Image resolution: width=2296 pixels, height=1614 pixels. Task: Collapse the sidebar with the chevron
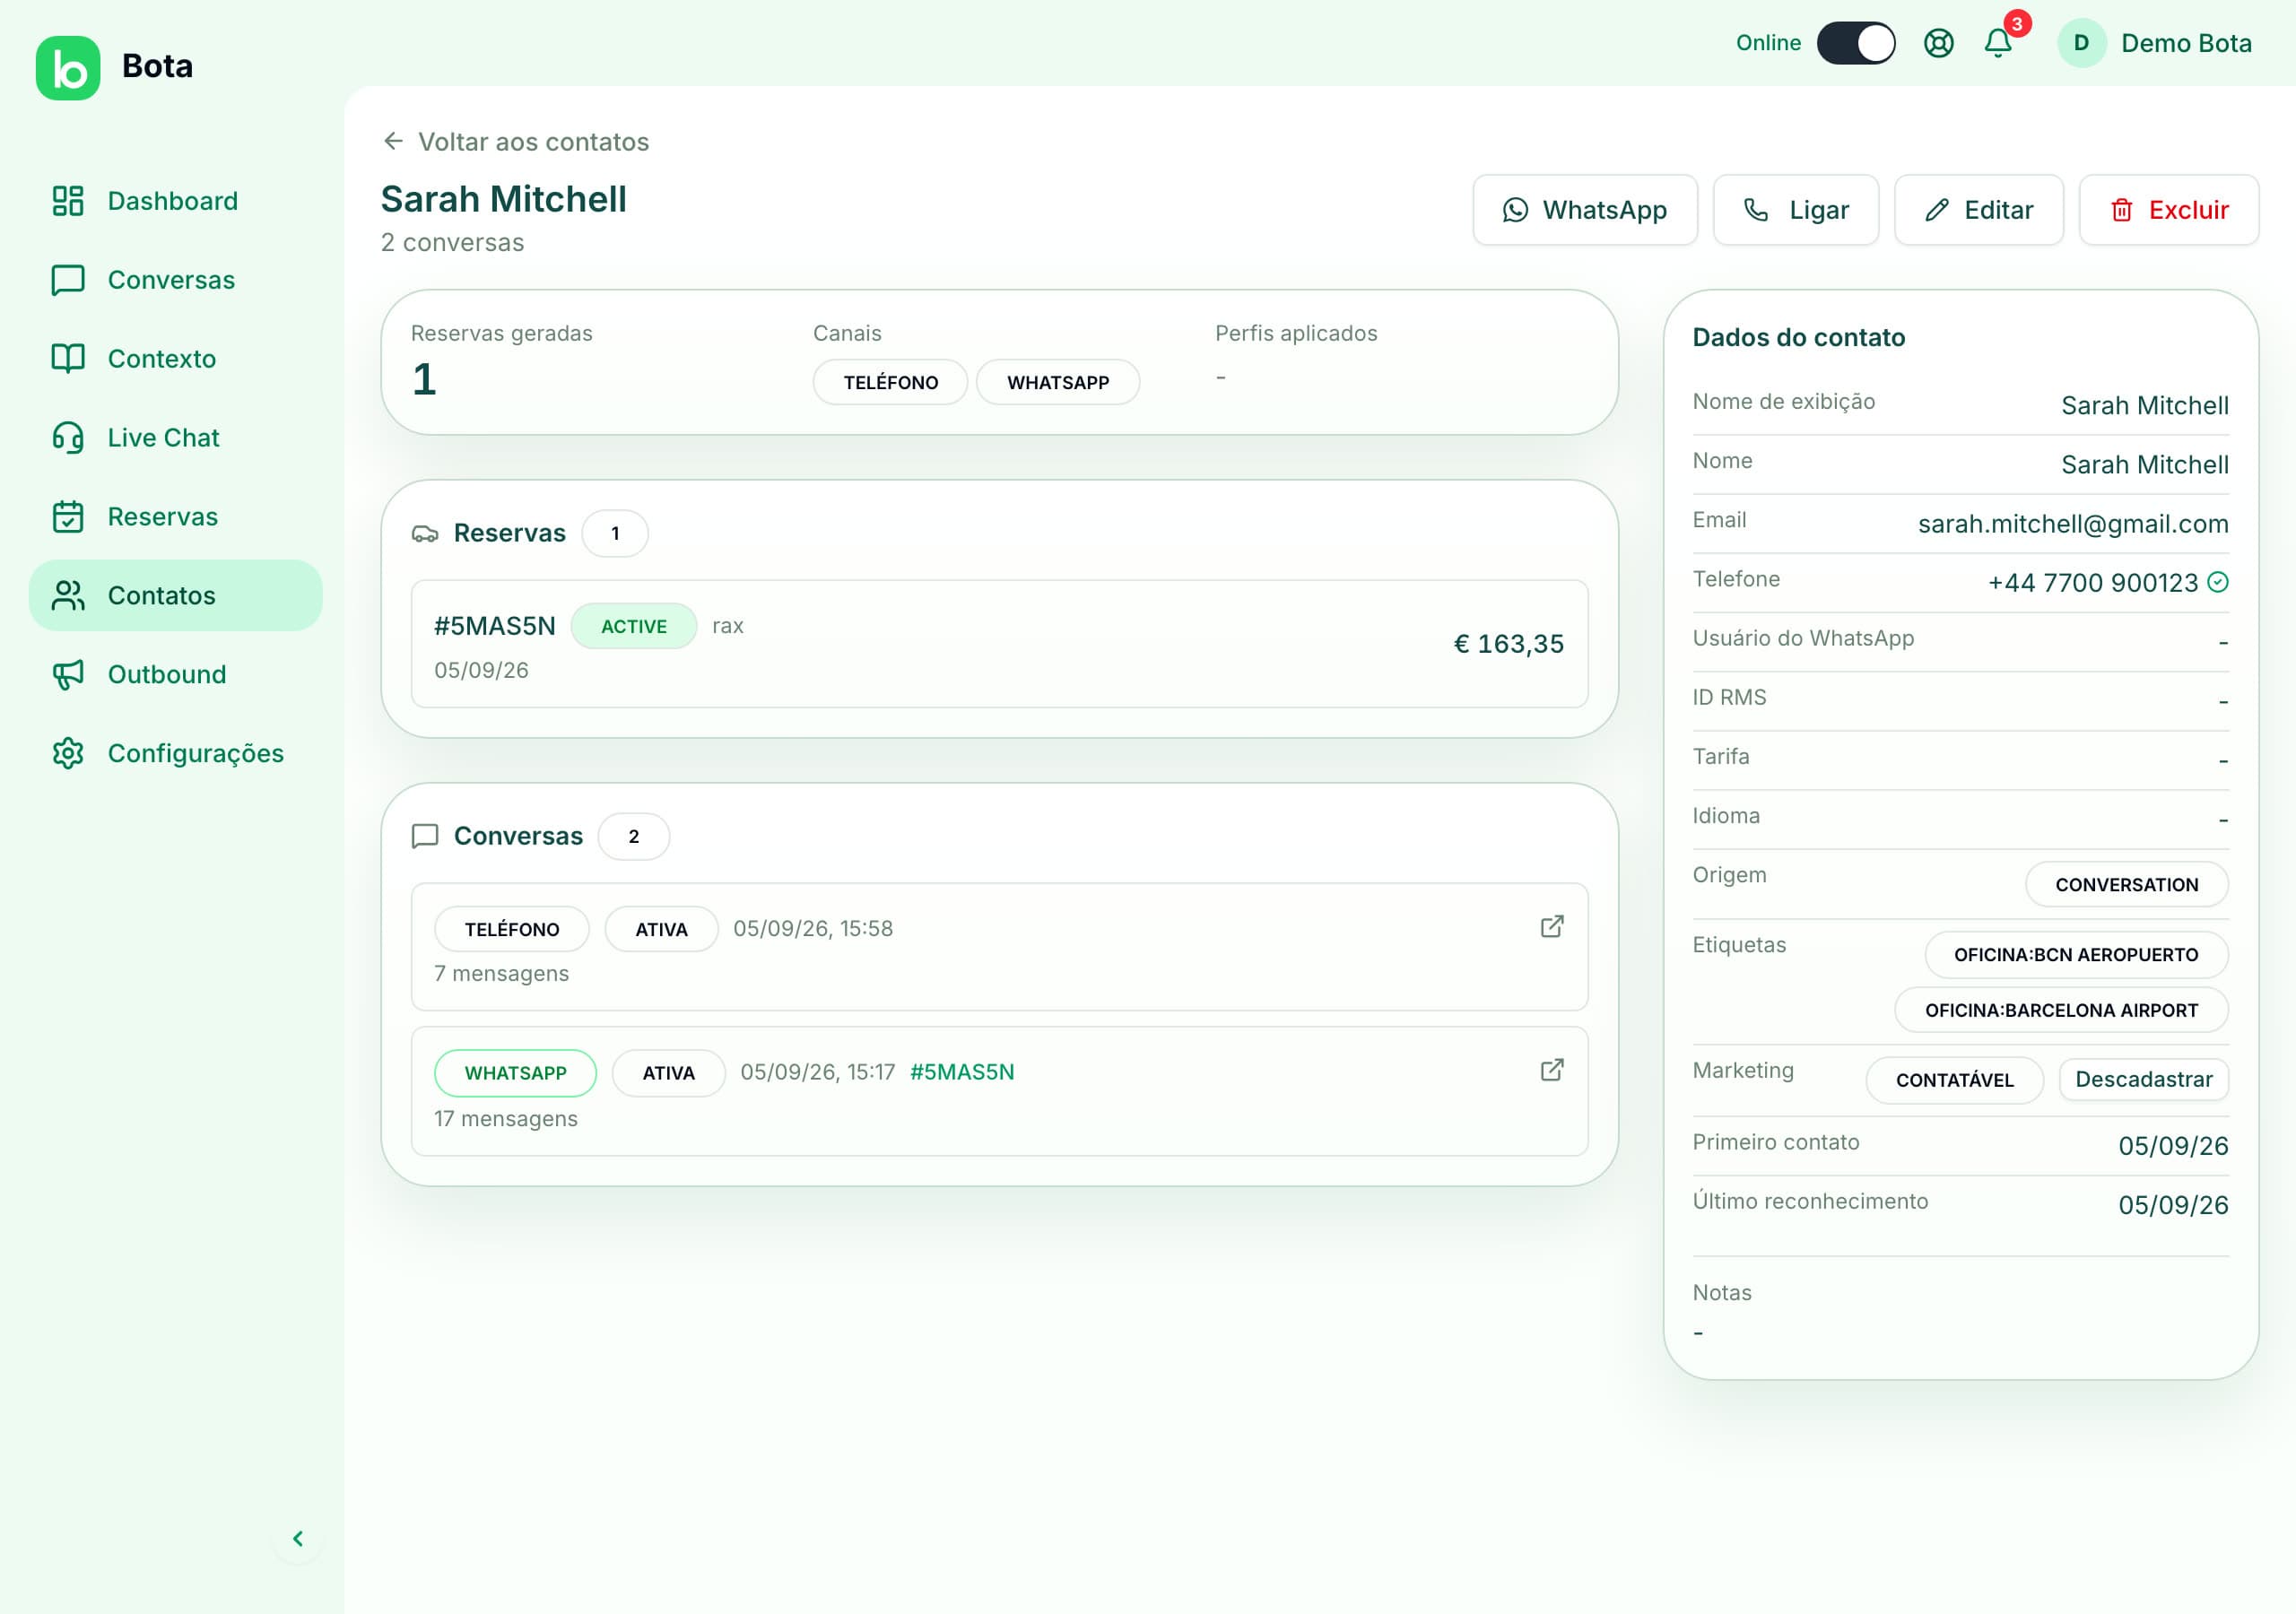pos(298,1538)
